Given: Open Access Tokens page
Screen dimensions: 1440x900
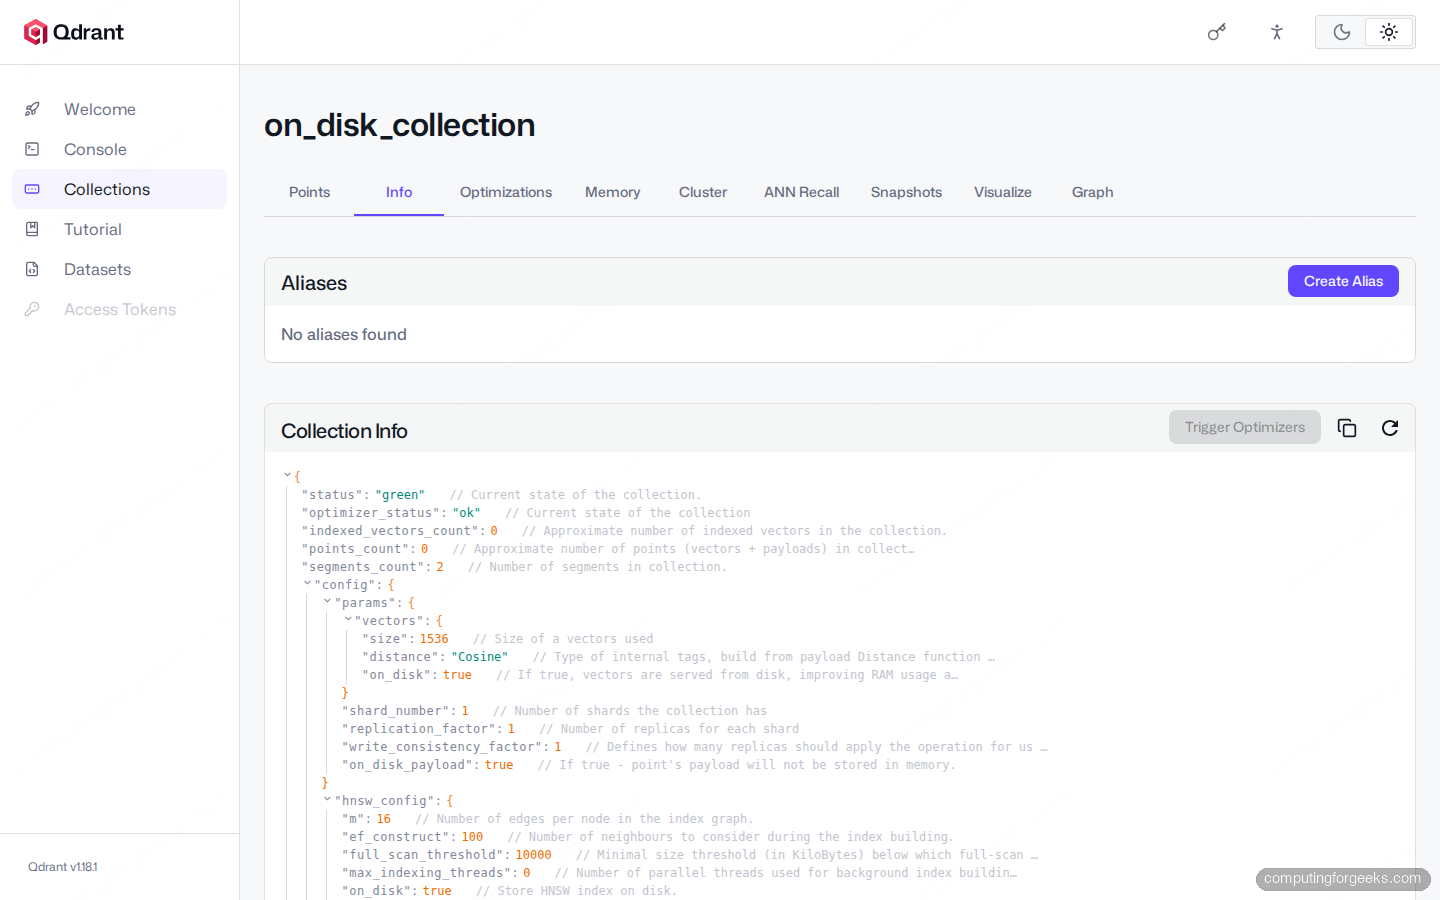Looking at the screenshot, I should pyautogui.click(x=120, y=309).
